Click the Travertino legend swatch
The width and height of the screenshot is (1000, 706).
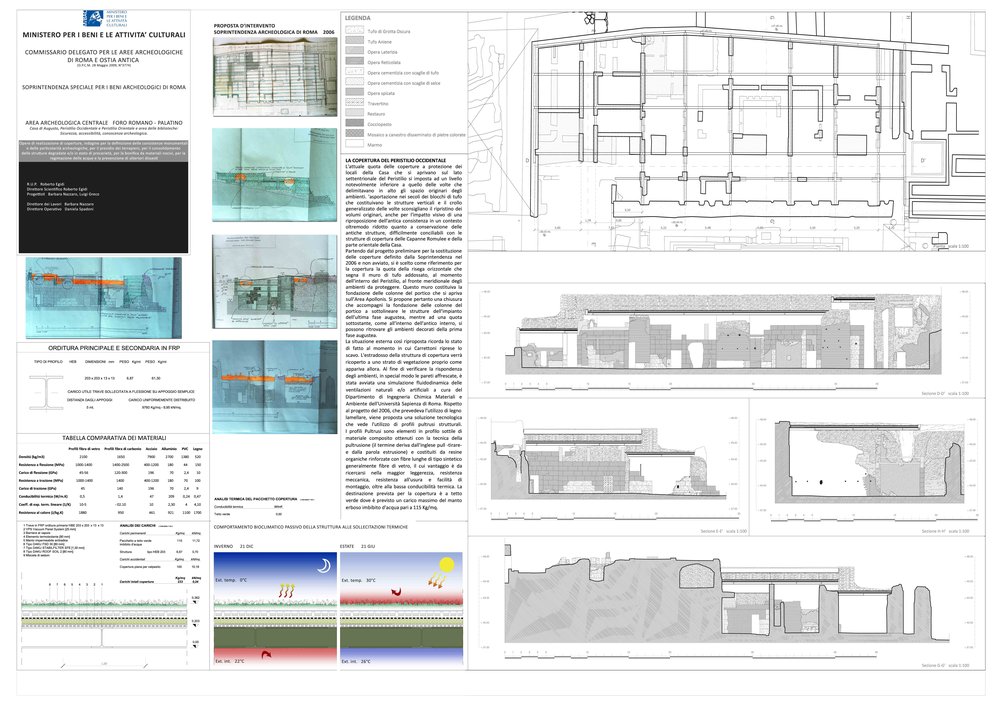(354, 103)
